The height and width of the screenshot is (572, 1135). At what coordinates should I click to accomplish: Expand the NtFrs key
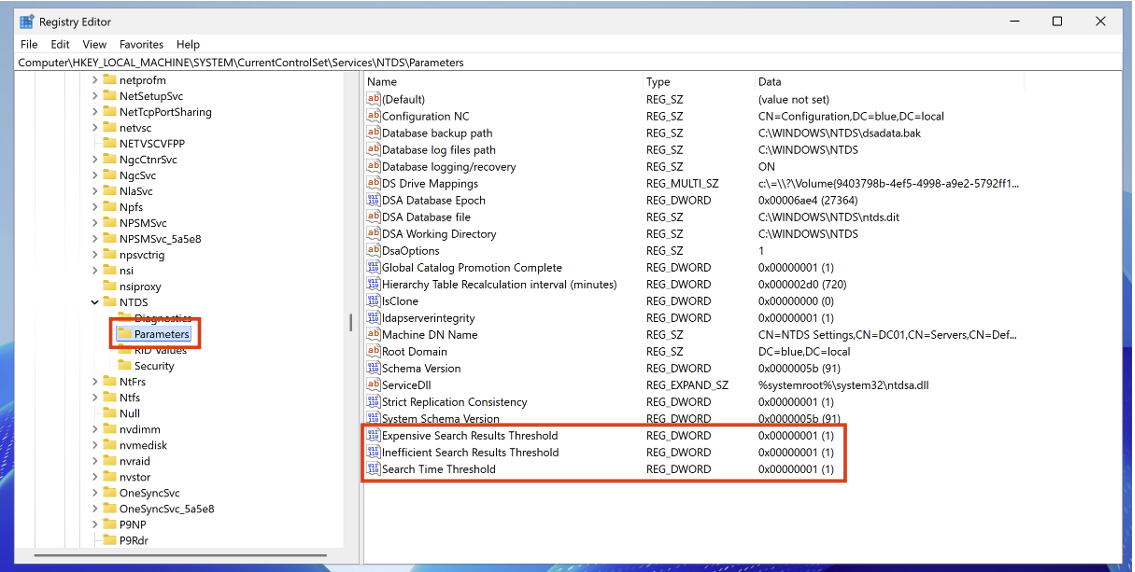click(95, 382)
